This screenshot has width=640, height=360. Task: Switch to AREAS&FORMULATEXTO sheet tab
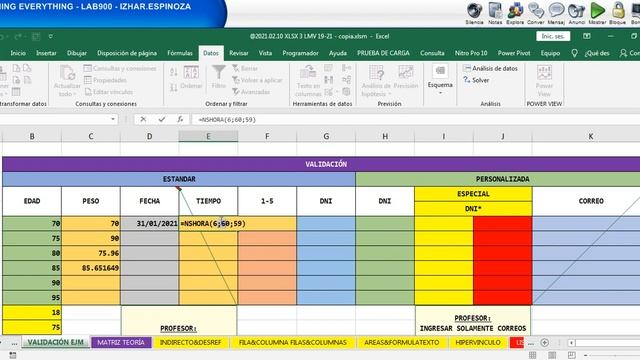pos(402,342)
